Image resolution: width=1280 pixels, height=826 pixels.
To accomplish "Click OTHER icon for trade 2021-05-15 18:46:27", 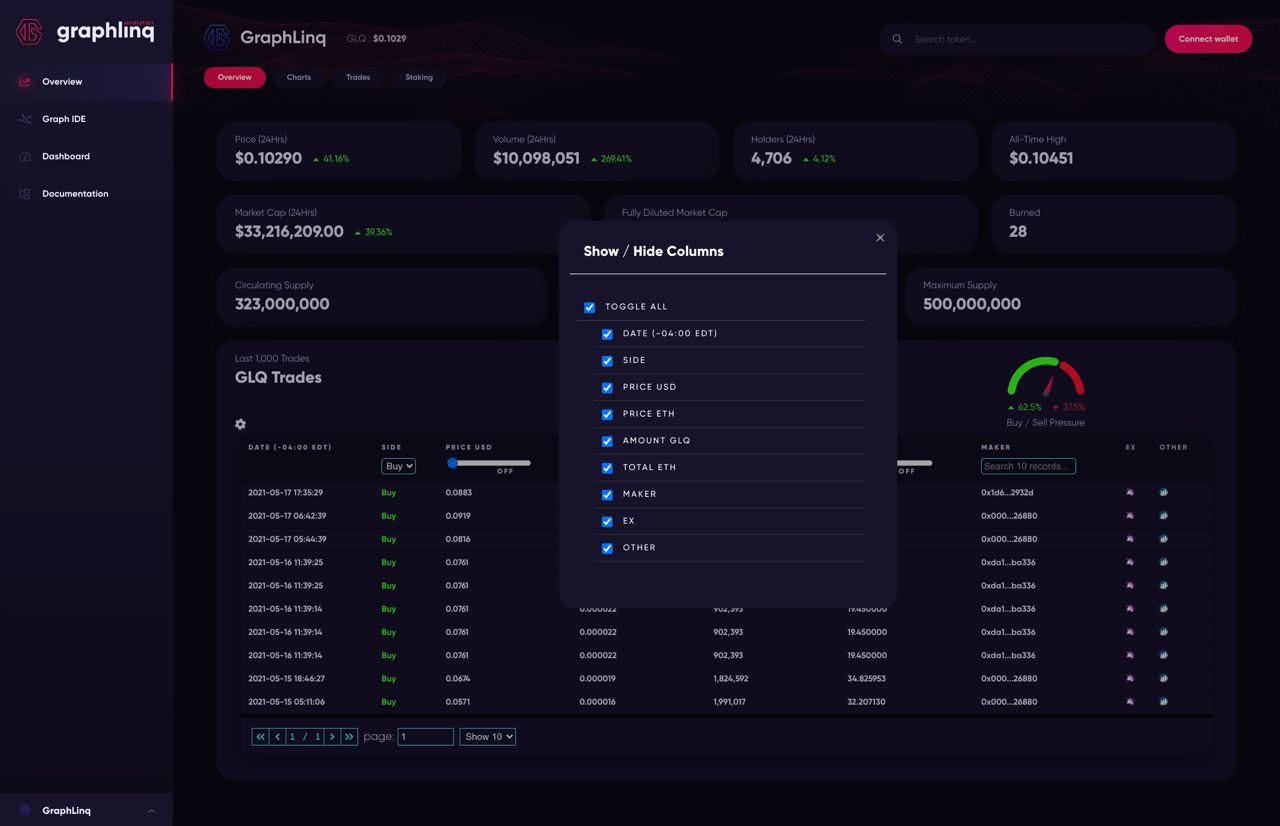I will click(1164, 678).
